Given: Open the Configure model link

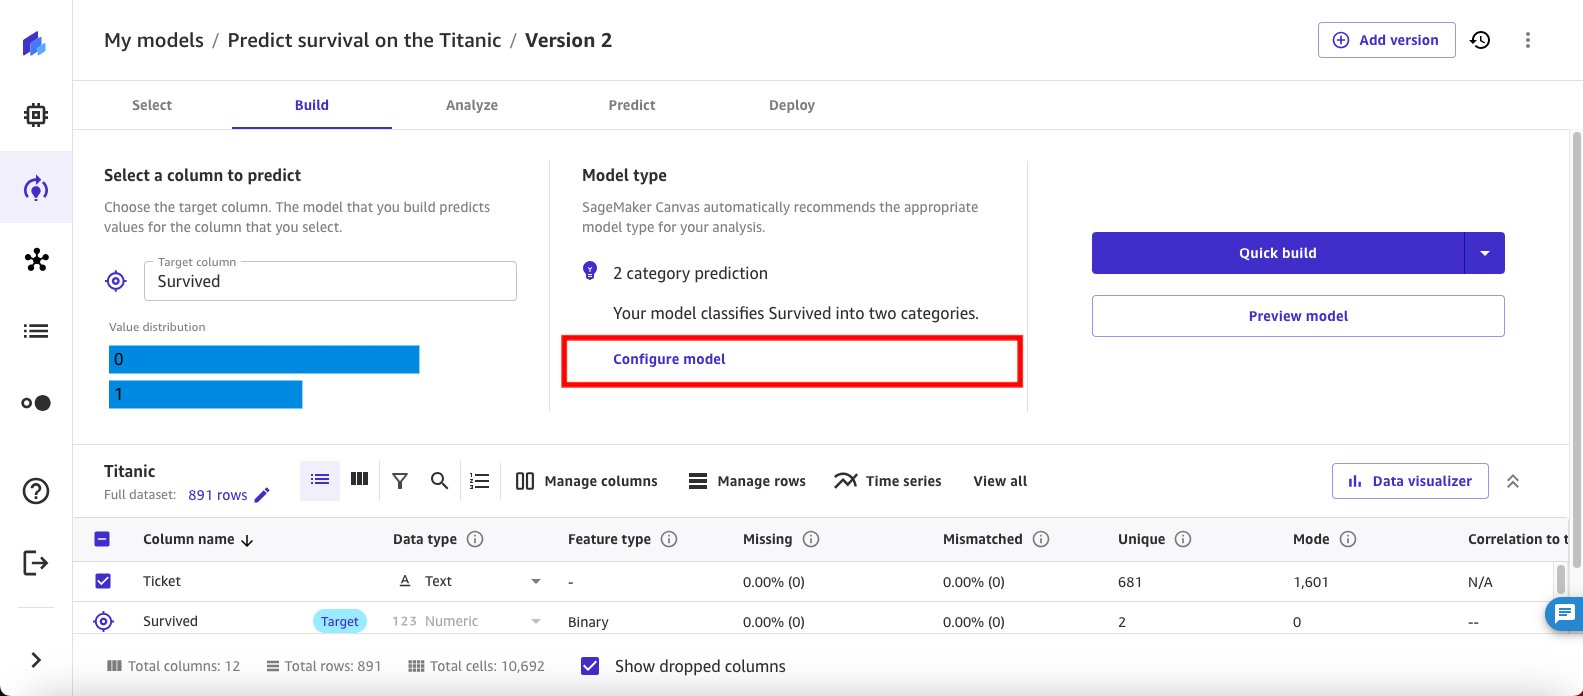Looking at the screenshot, I should (669, 359).
